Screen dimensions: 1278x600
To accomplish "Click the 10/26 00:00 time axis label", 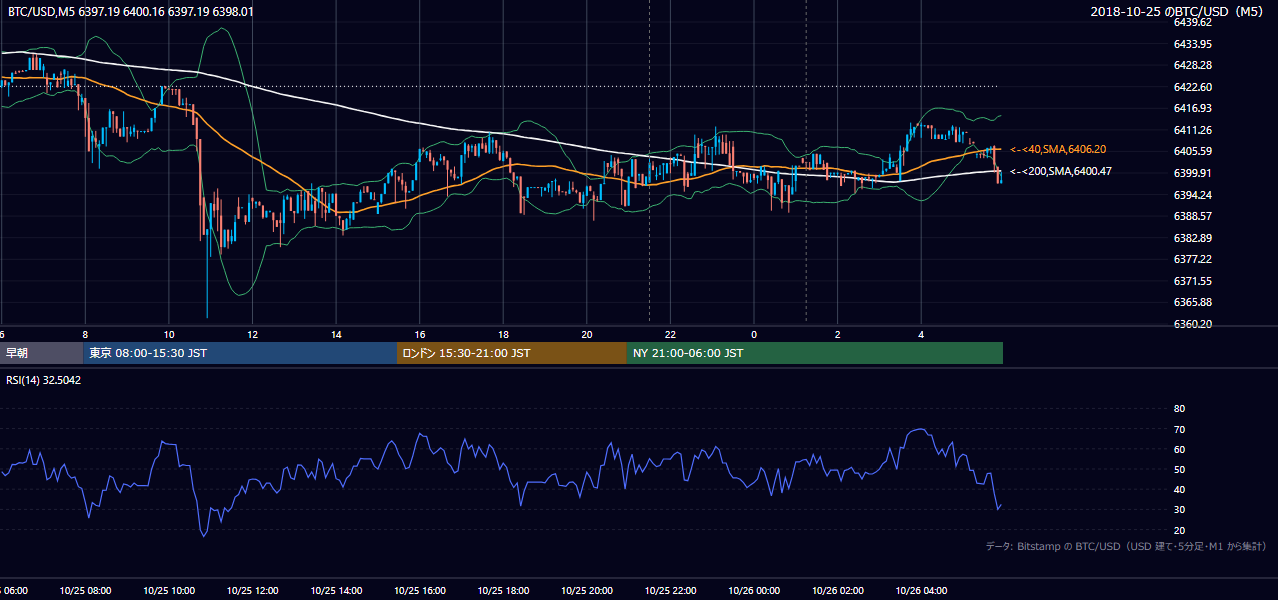I will (754, 591).
